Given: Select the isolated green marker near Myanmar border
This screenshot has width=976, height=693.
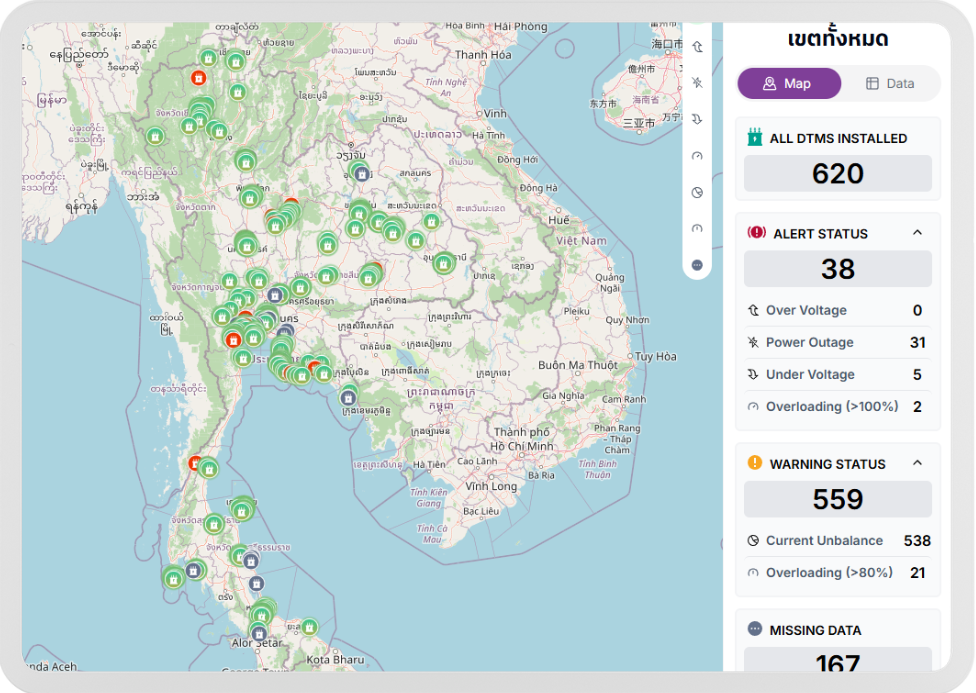Looking at the screenshot, I should (x=155, y=136).
